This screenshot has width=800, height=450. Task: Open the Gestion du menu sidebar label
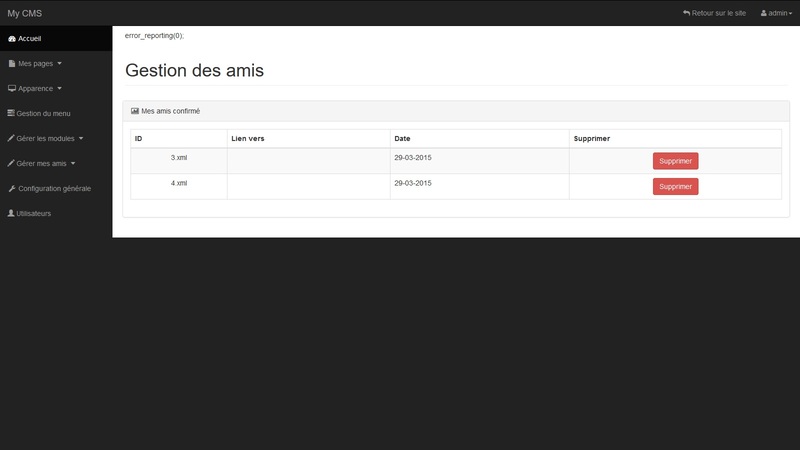pos(43,113)
